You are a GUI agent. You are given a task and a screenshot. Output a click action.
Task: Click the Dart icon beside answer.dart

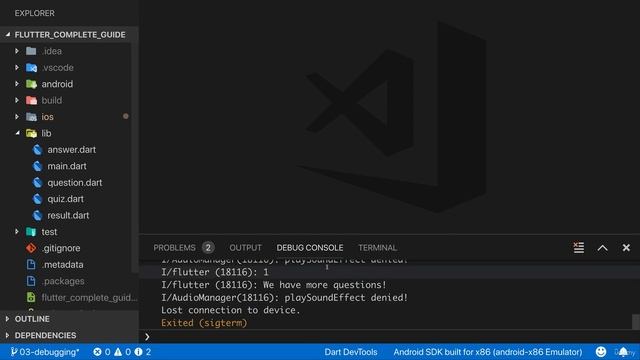click(x=37, y=150)
